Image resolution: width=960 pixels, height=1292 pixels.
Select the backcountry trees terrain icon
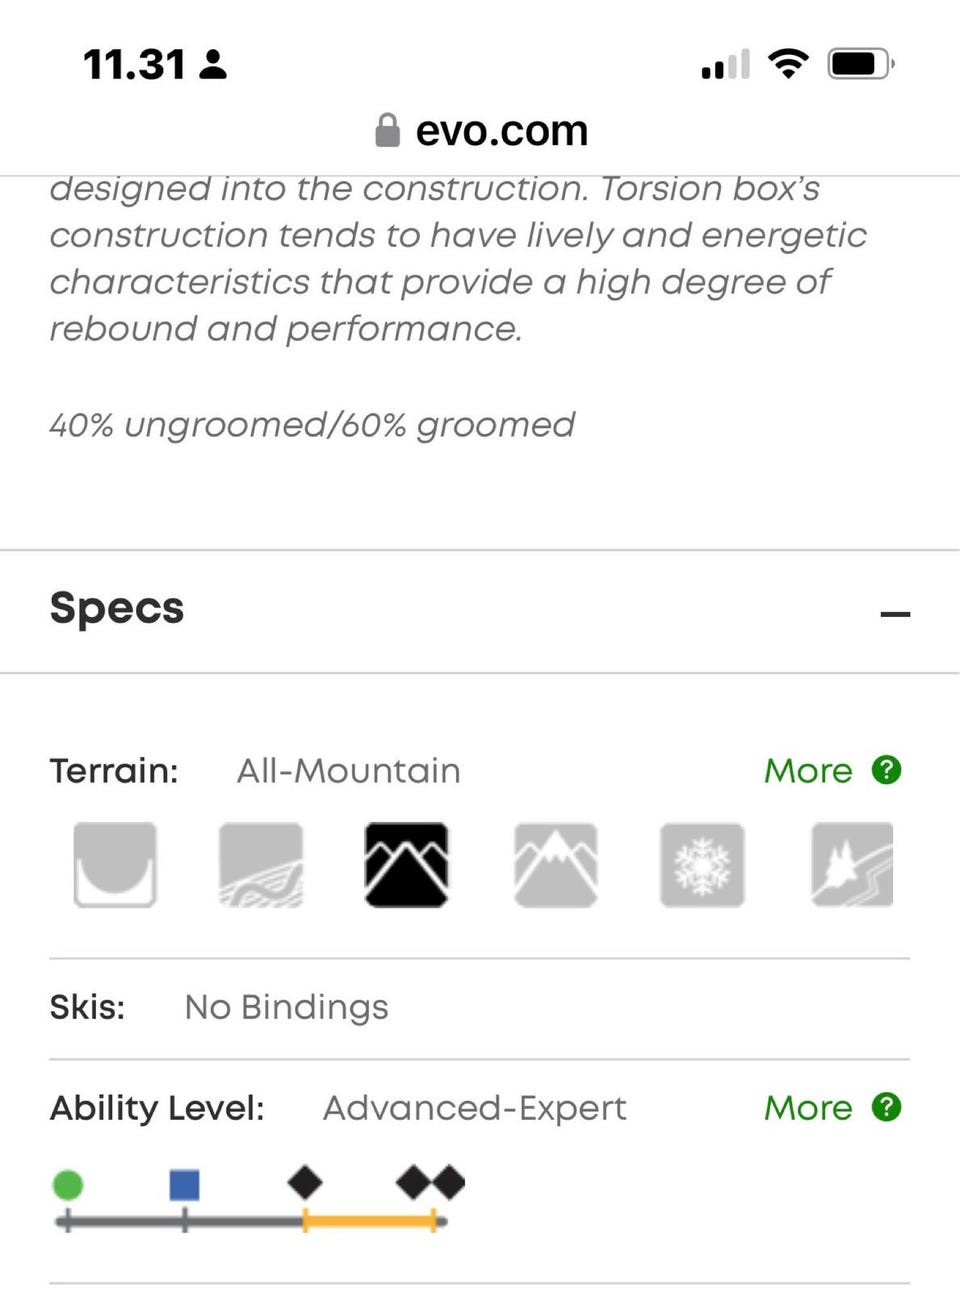852,865
